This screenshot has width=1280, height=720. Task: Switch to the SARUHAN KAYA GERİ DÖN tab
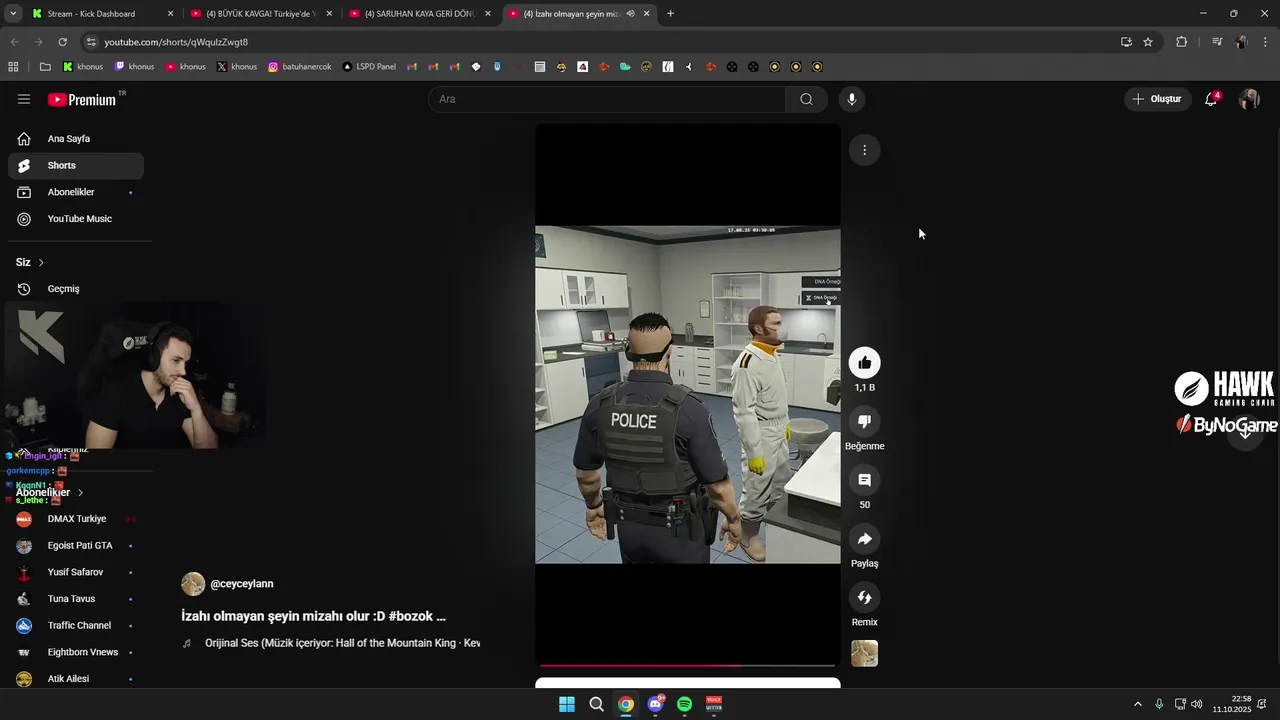coord(420,14)
